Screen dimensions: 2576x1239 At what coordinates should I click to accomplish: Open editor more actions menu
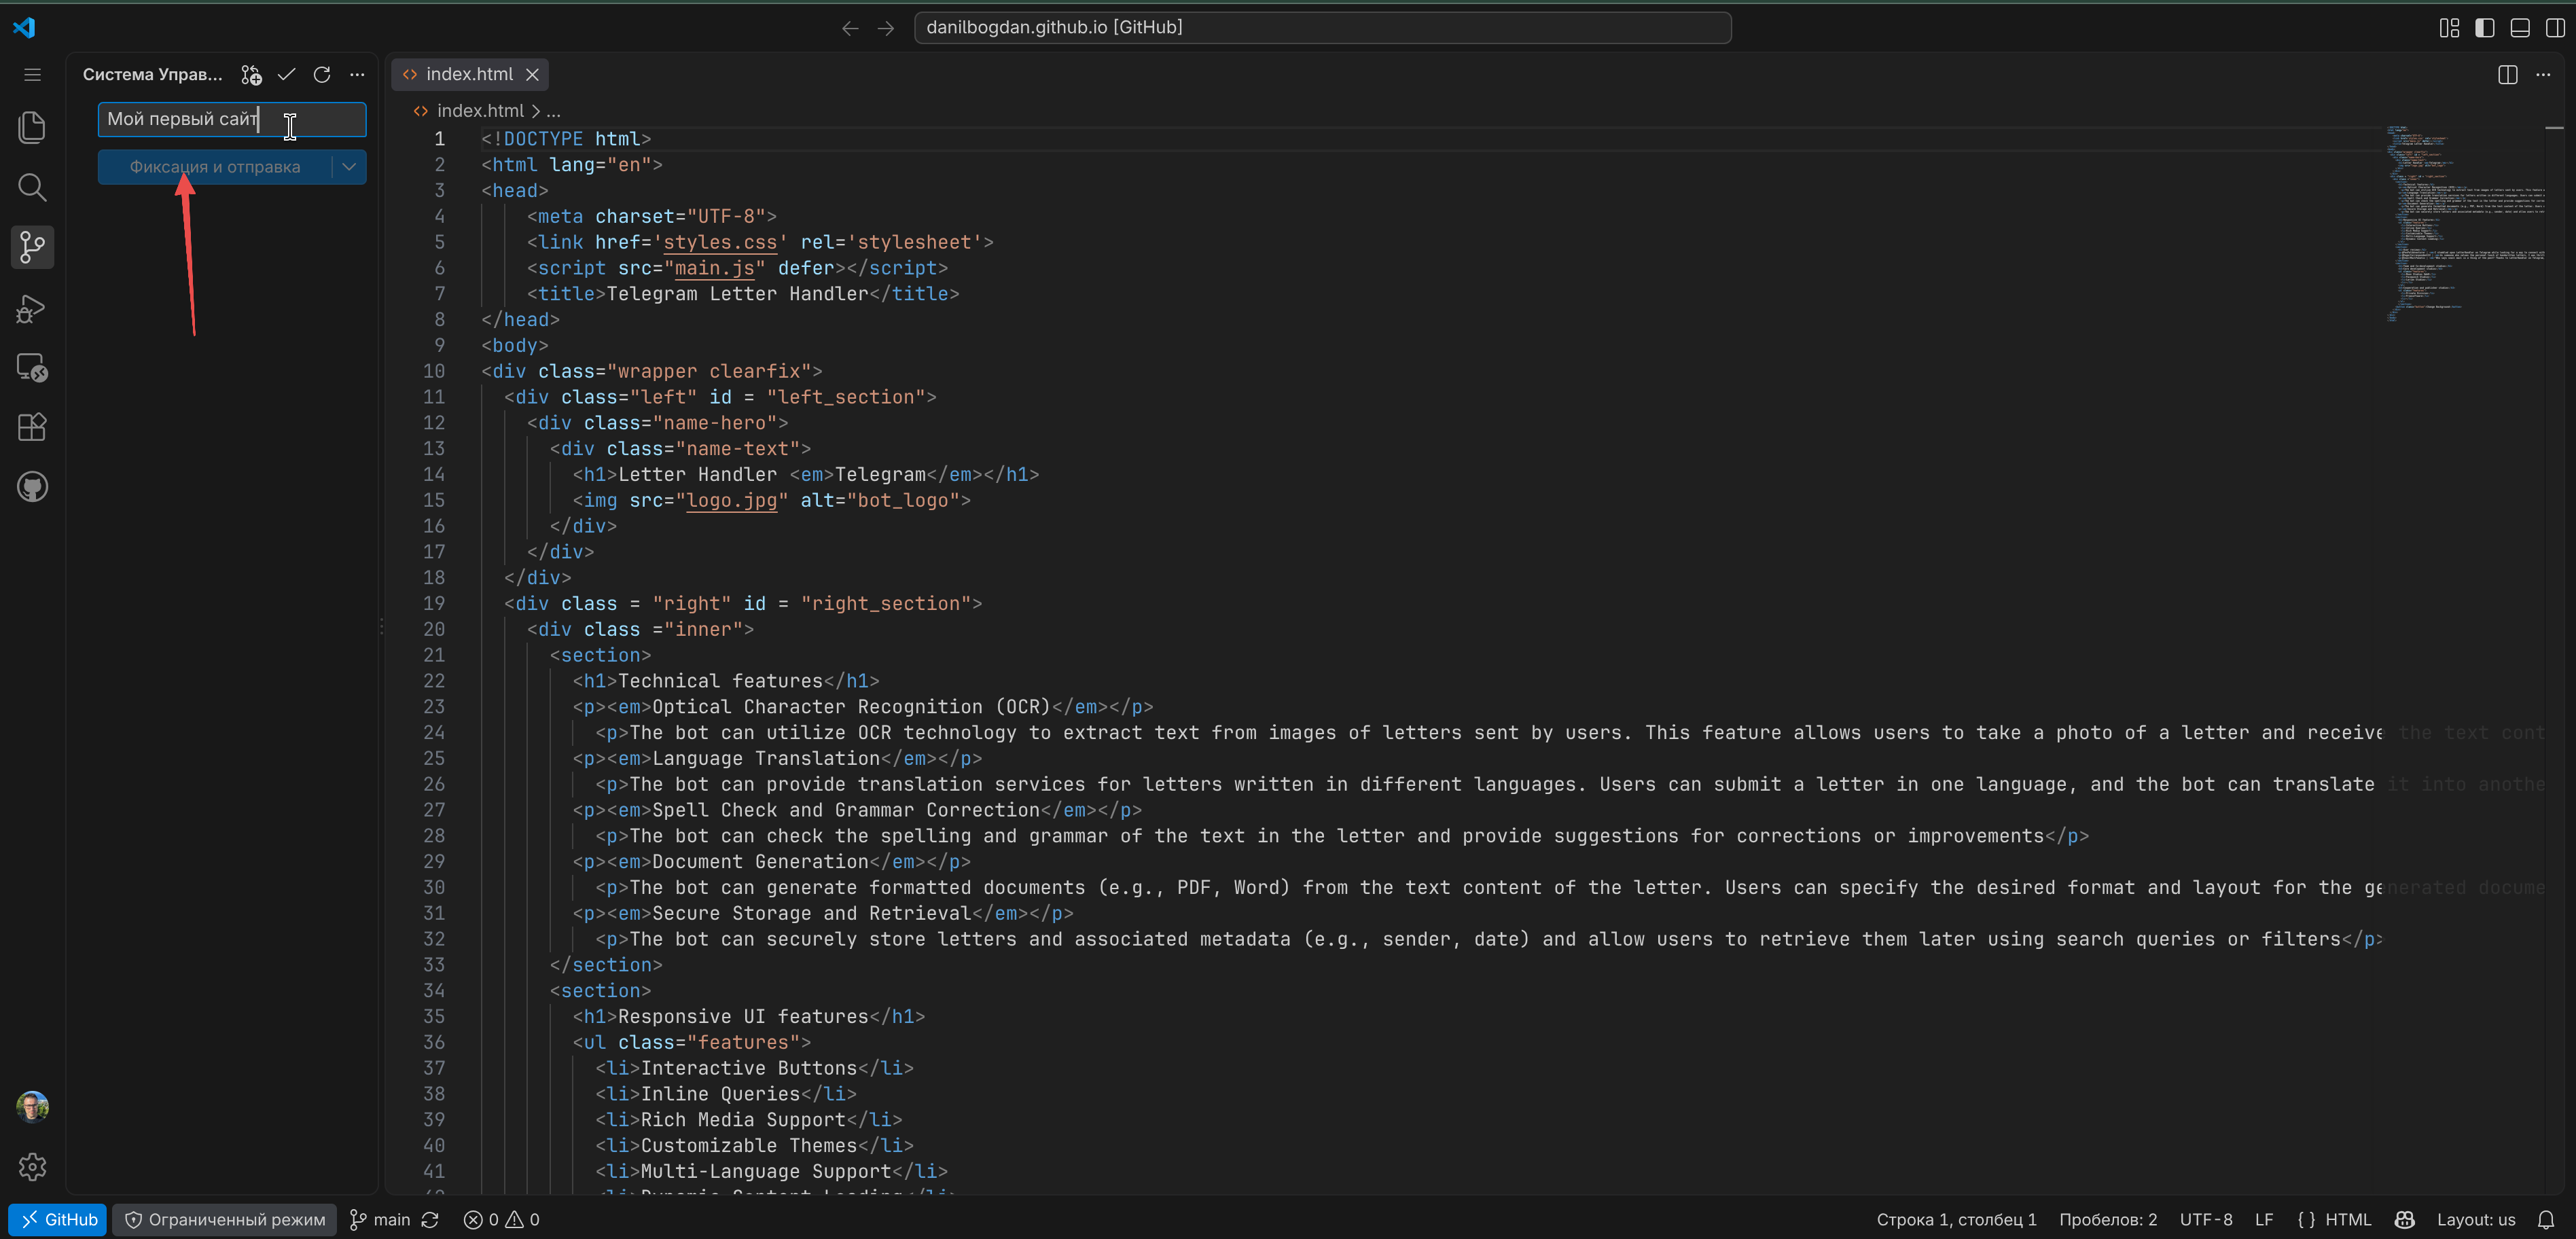[x=2543, y=75]
